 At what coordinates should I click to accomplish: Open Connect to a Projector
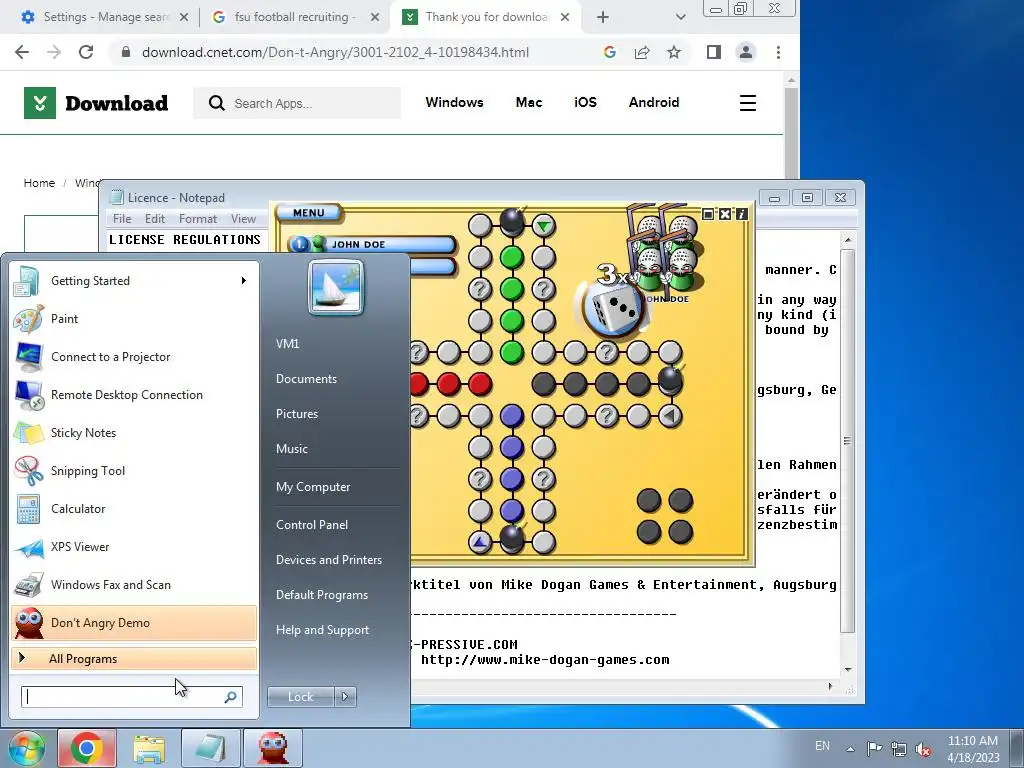coord(133,357)
